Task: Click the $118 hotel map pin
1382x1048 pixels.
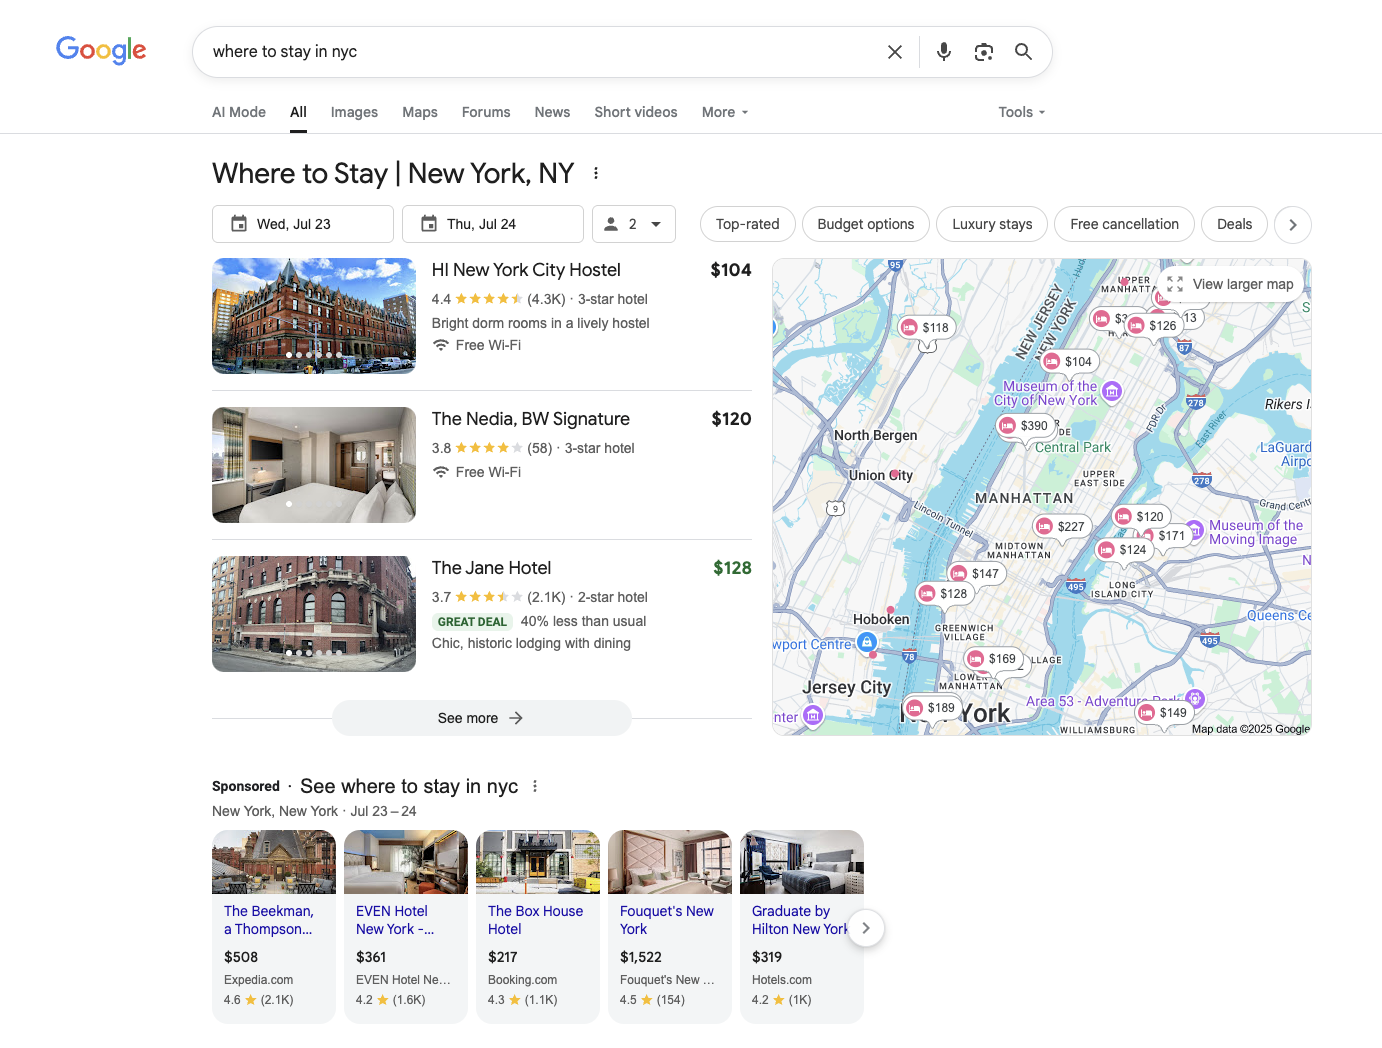Action: click(x=926, y=327)
